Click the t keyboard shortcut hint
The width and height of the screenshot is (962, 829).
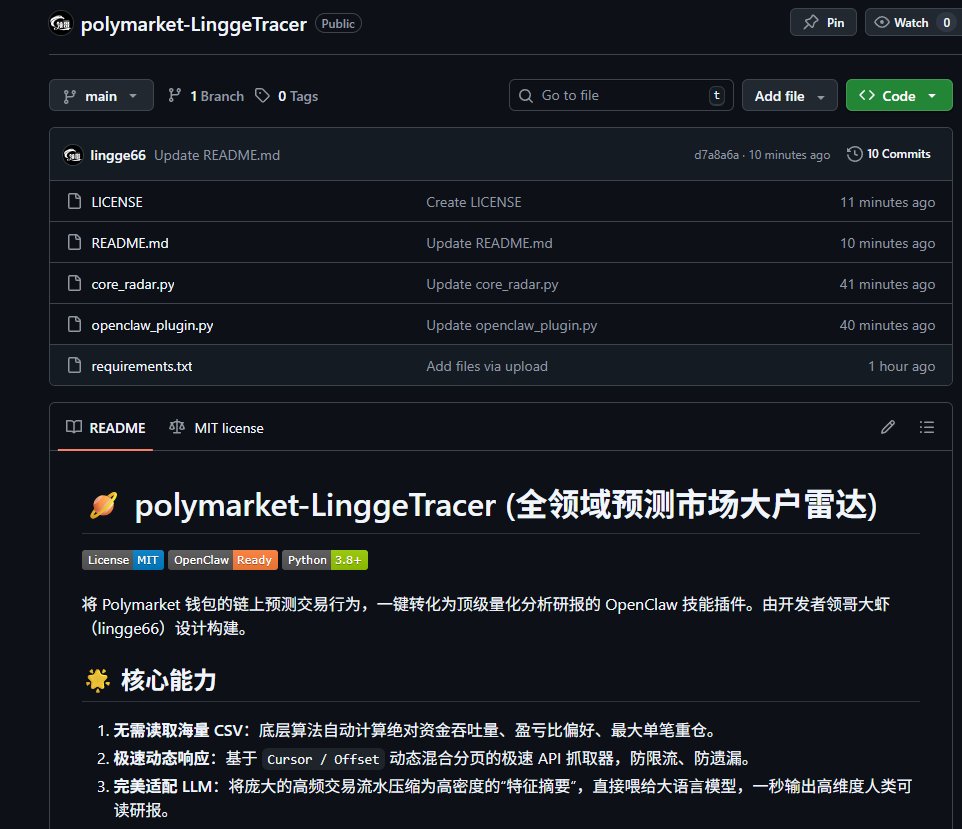pos(717,95)
